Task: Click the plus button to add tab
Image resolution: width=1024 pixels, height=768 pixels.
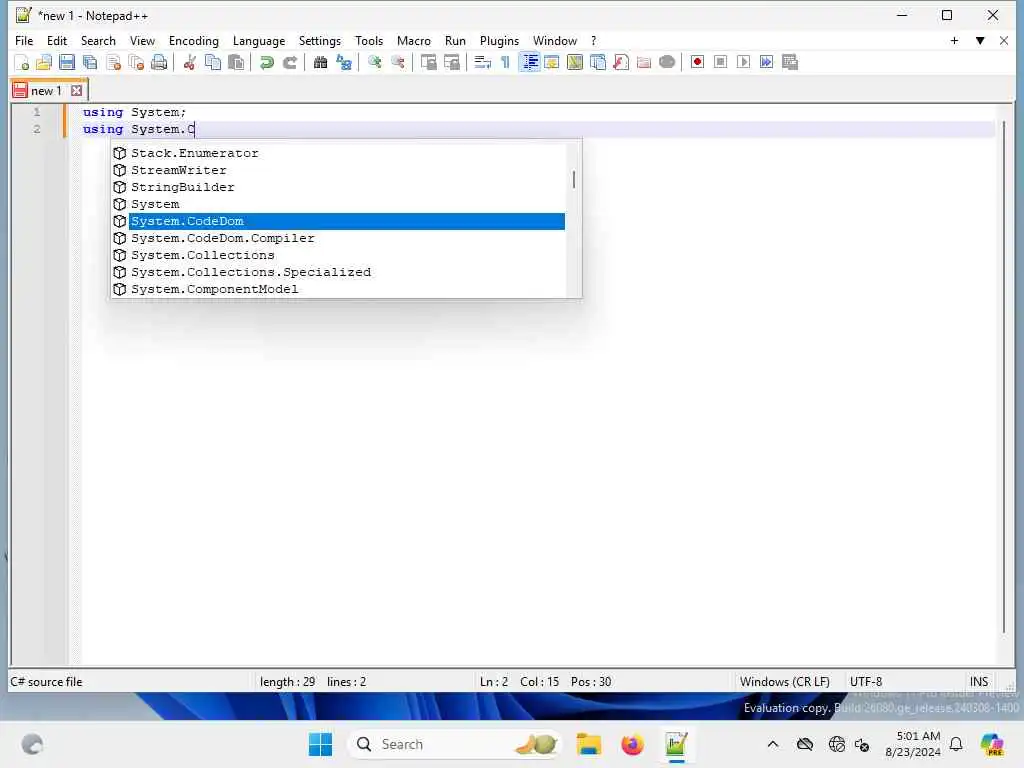Action: tap(954, 40)
